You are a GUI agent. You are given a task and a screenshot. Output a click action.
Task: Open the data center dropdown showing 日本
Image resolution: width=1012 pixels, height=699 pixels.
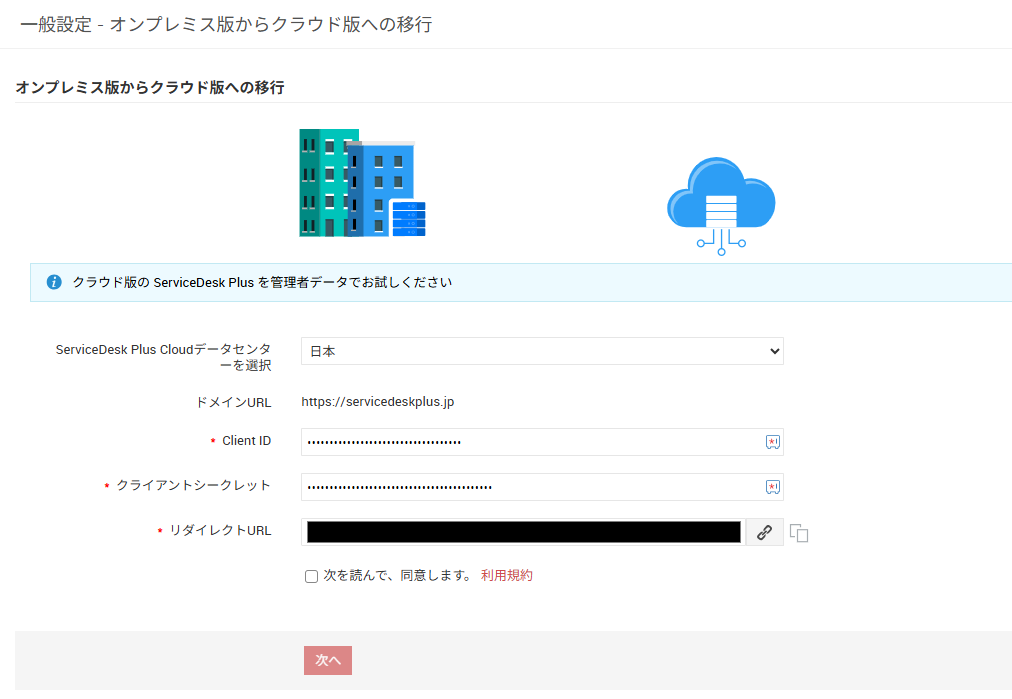542,351
